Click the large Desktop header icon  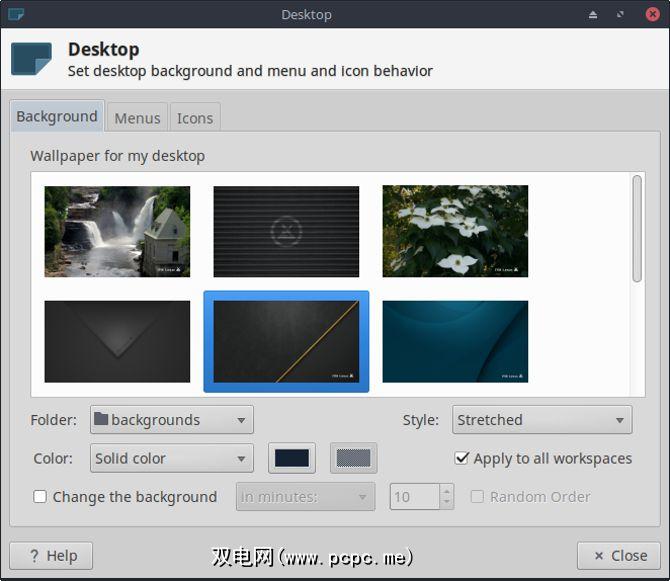coord(31,59)
